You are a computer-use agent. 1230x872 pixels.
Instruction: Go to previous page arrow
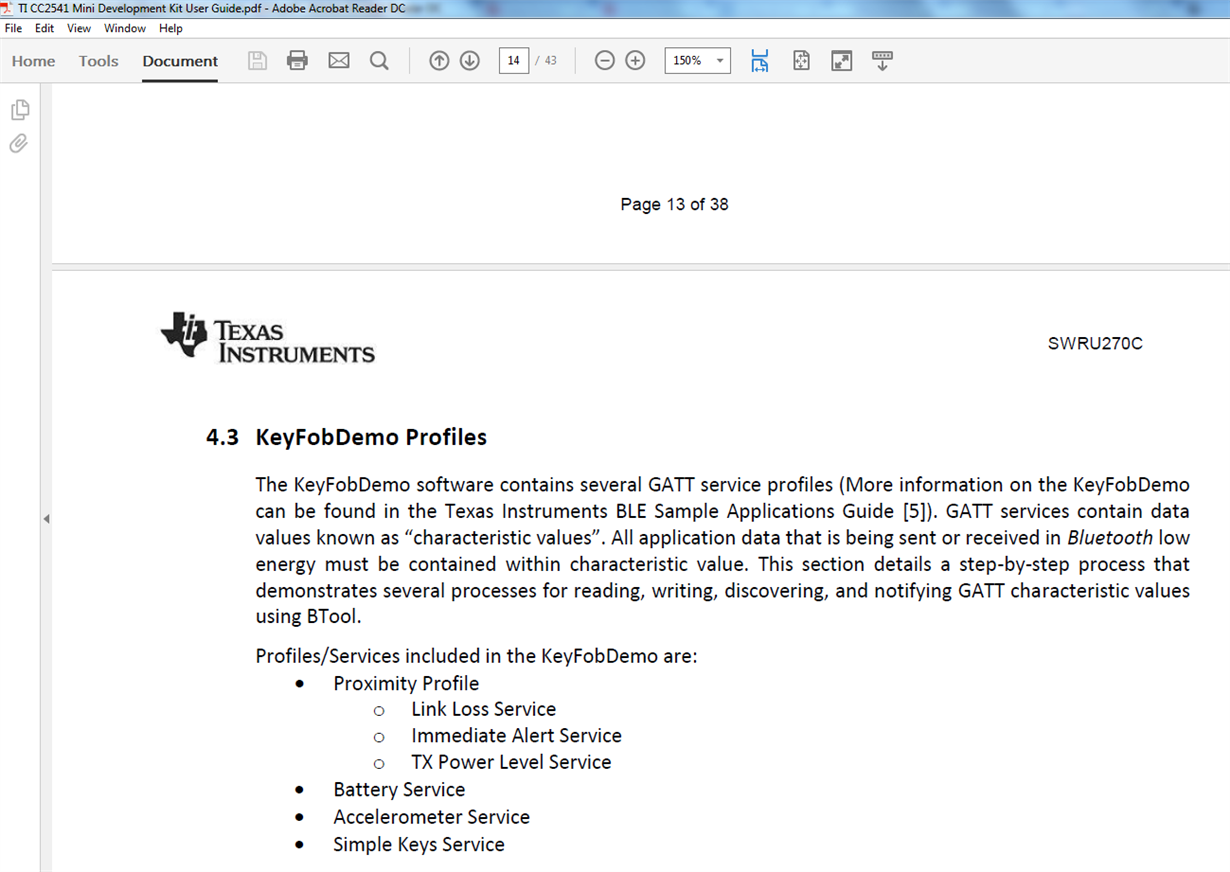point(439,61)
